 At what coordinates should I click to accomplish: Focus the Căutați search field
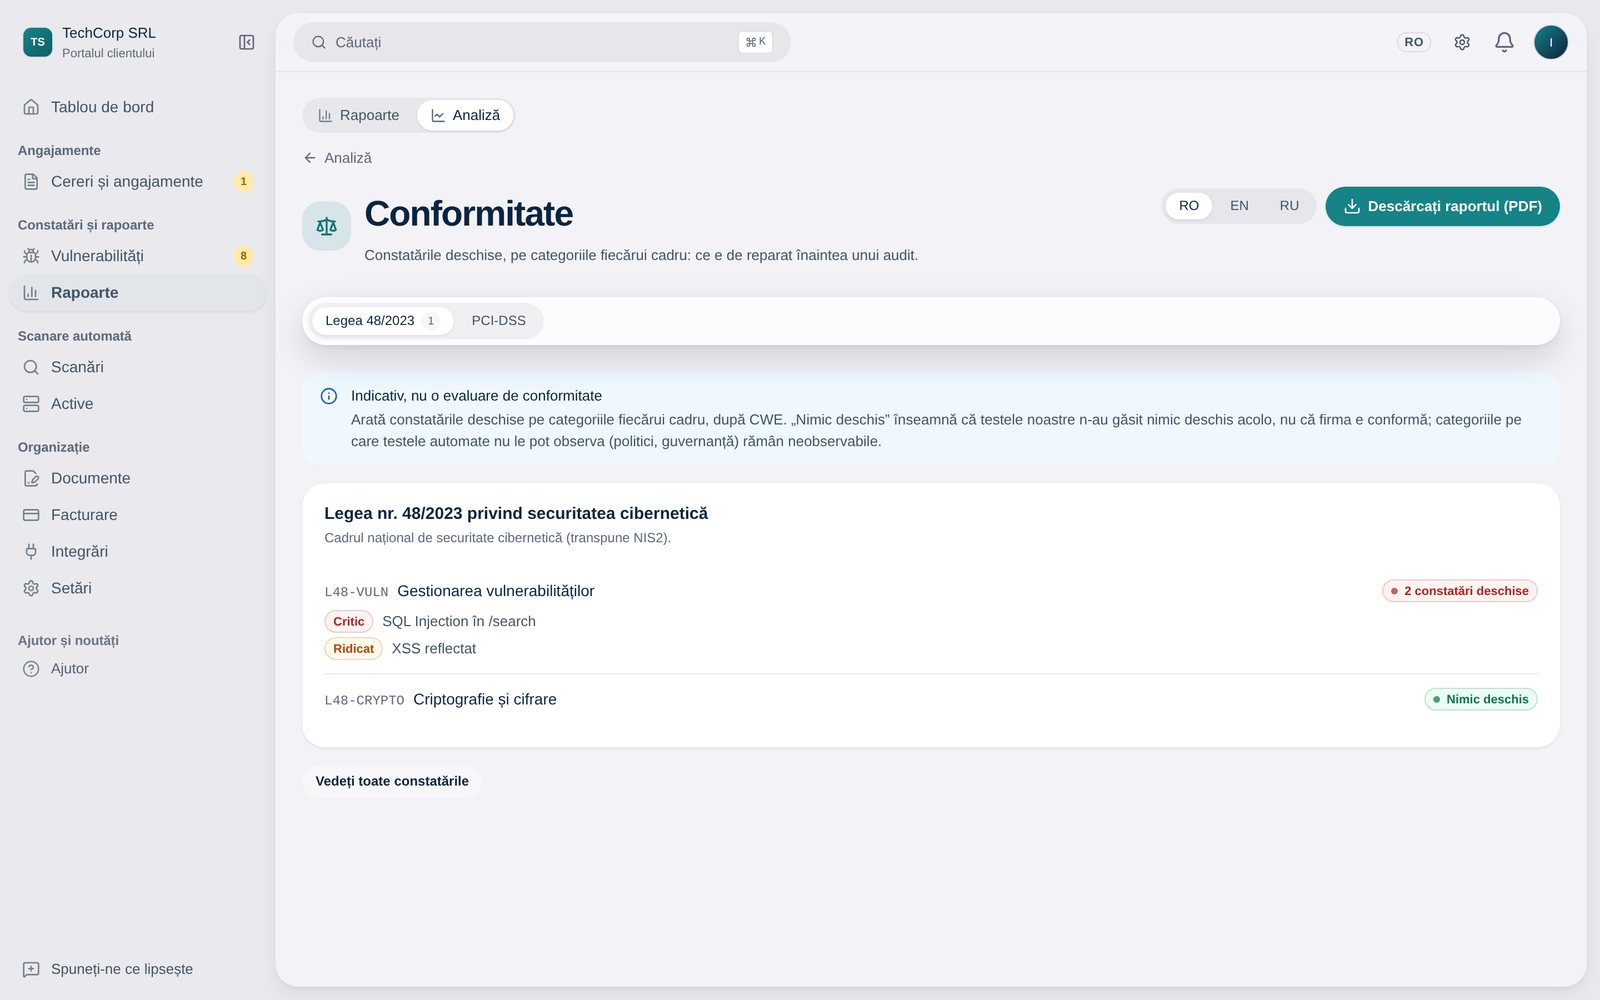[x=542, y=42]
